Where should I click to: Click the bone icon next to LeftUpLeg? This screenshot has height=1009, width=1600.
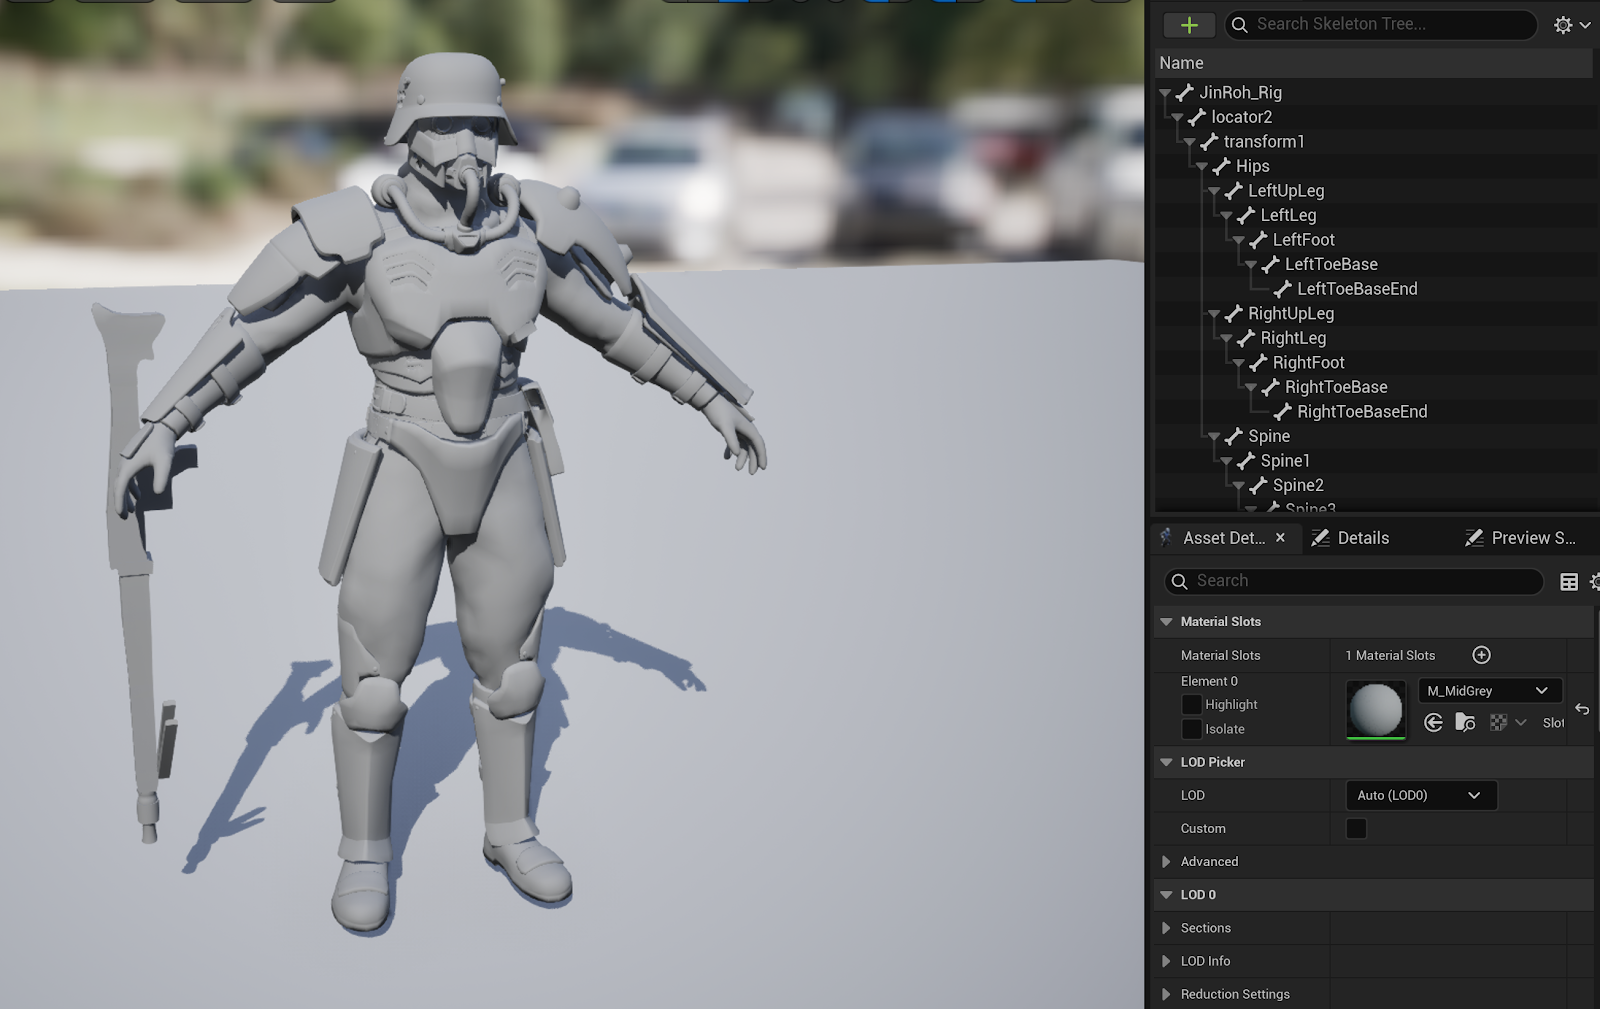coord(1234,190)
